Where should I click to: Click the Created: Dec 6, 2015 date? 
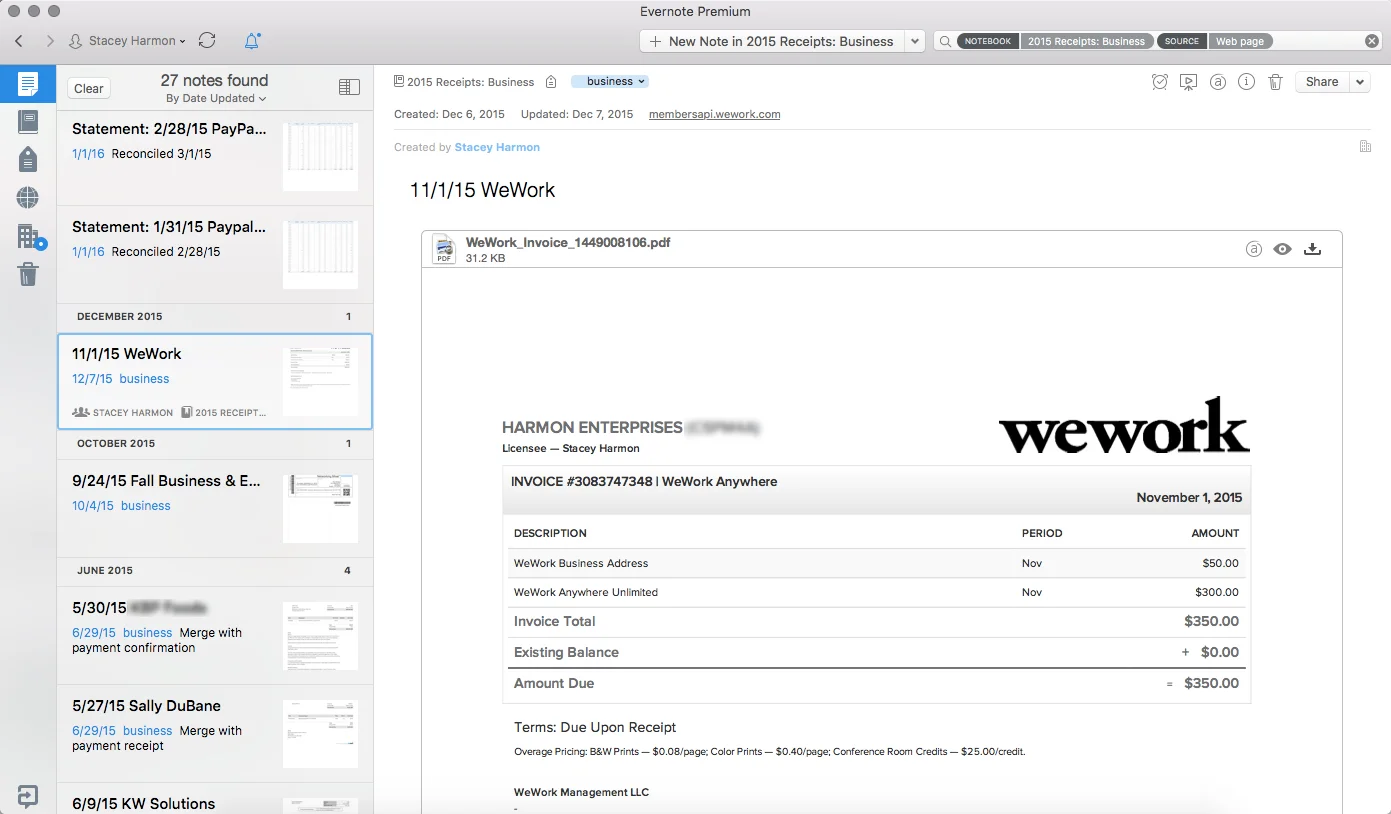(x=449, y=114)
